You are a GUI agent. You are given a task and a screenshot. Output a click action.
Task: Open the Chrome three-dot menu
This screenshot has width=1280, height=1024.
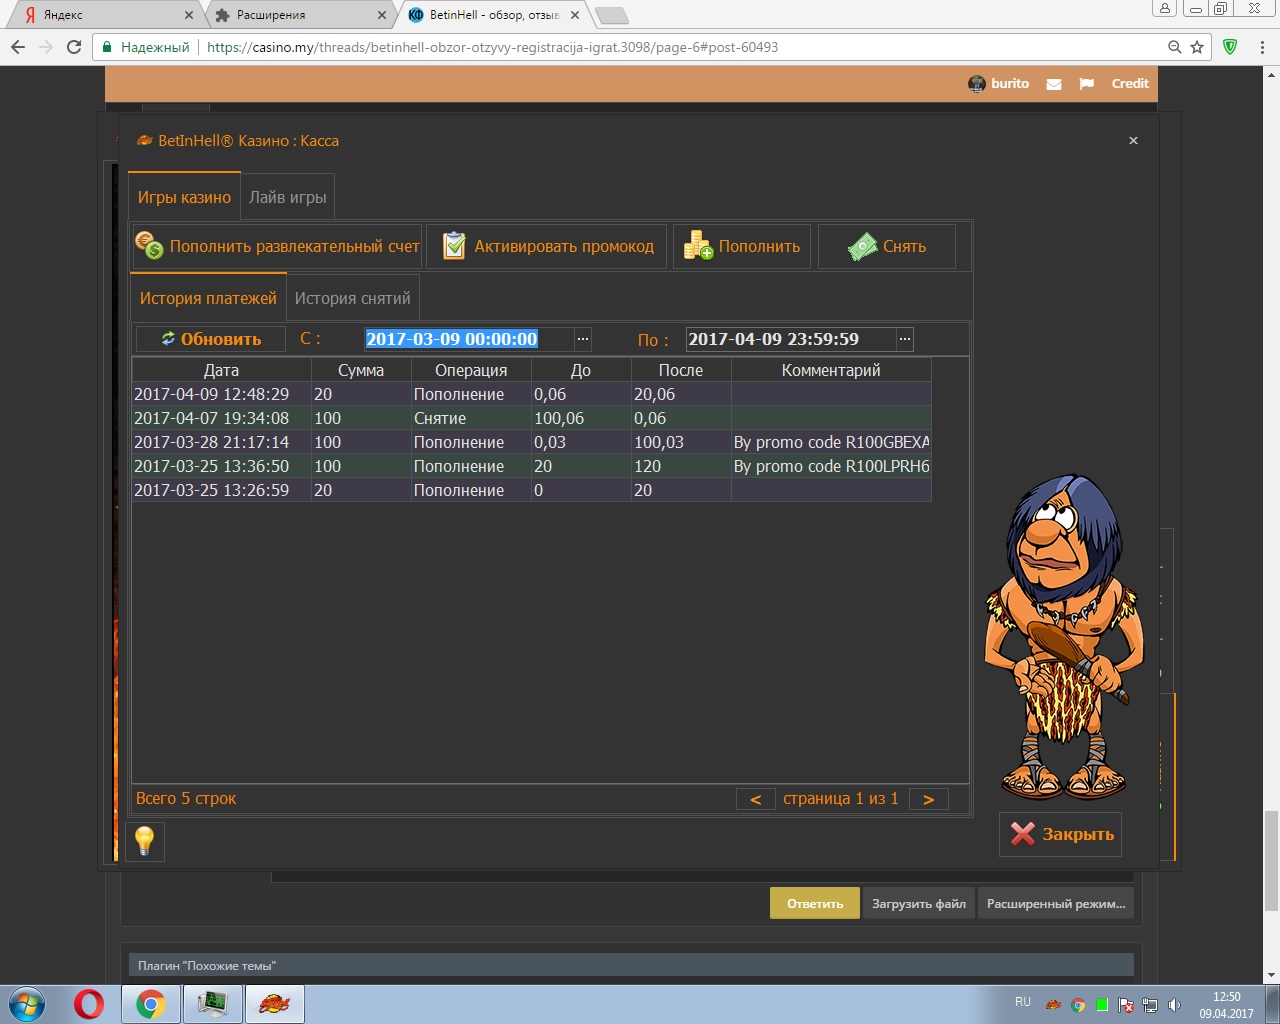1263,47
